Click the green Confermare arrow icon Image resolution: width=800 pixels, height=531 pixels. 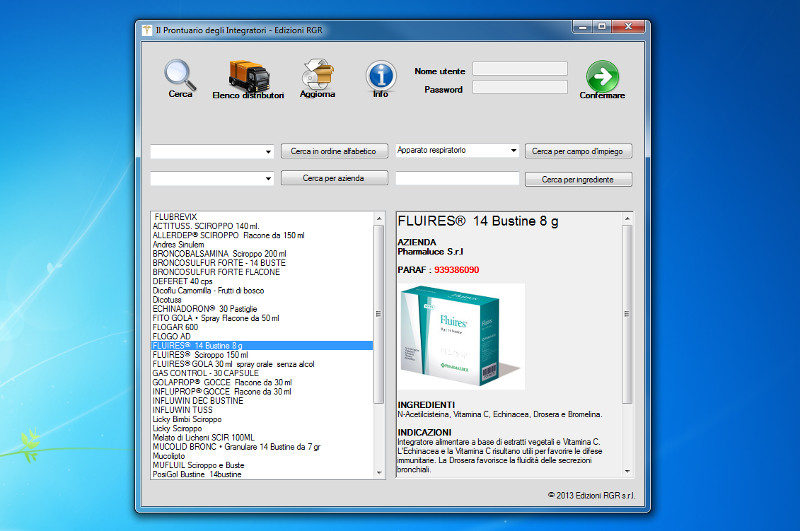[x=602, y=76]
